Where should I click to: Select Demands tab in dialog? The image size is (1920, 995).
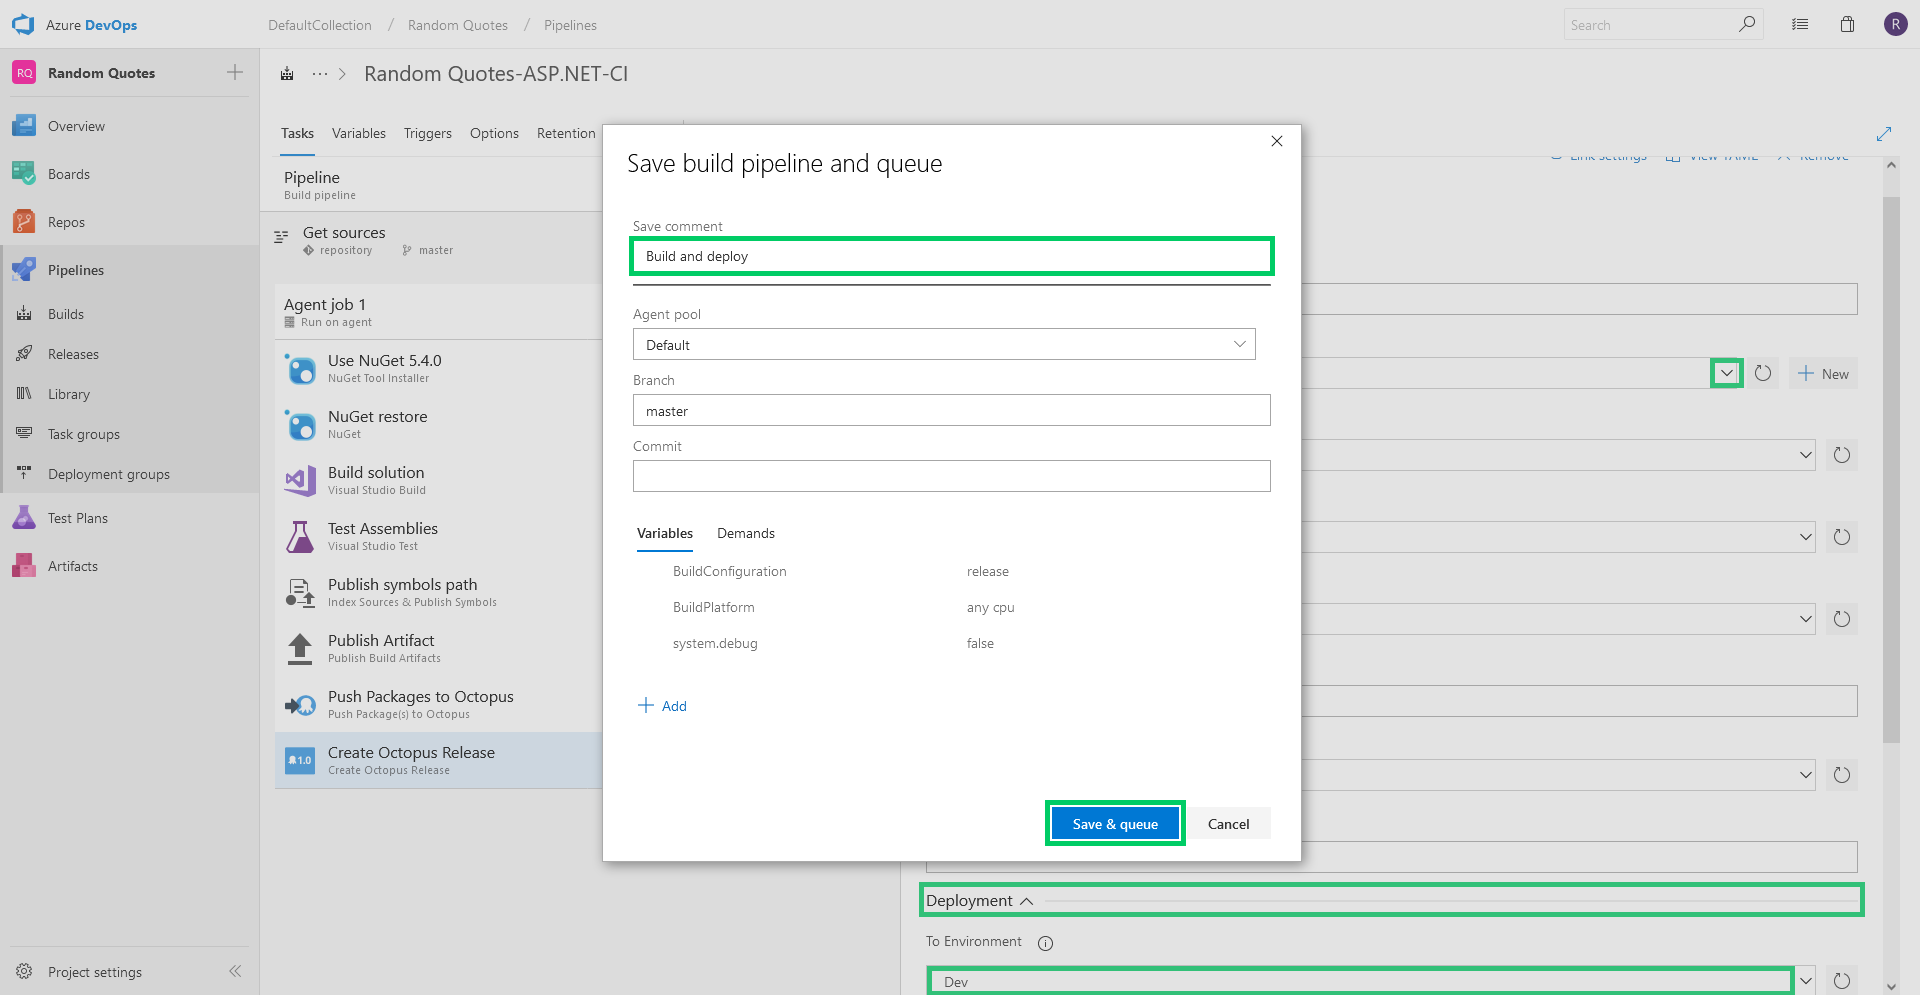(746, 533)
